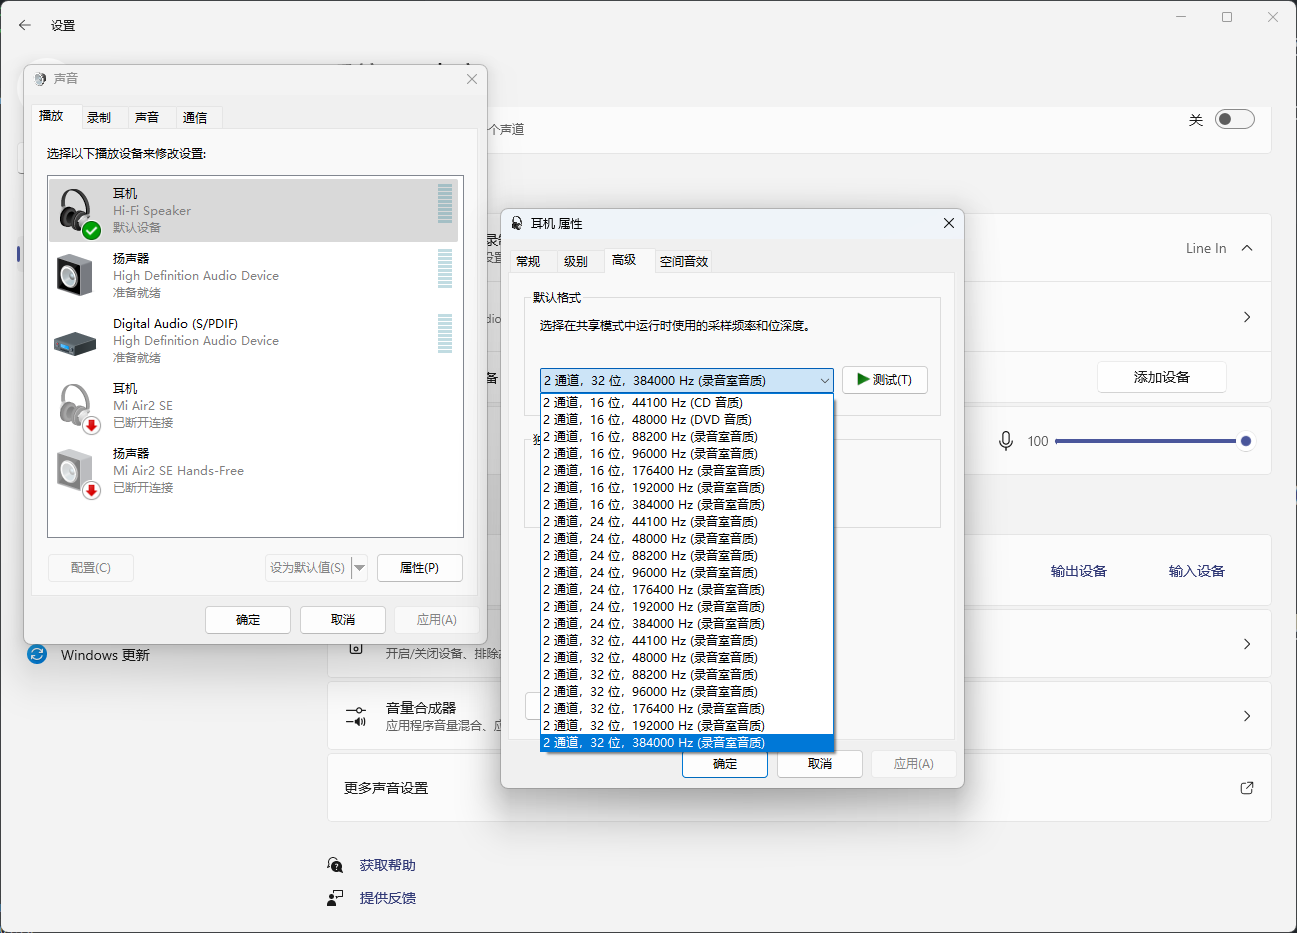This screenshot has width=1297, height=933.
Task: Collapse the Line In section chevron
Action: [1247, 248]
